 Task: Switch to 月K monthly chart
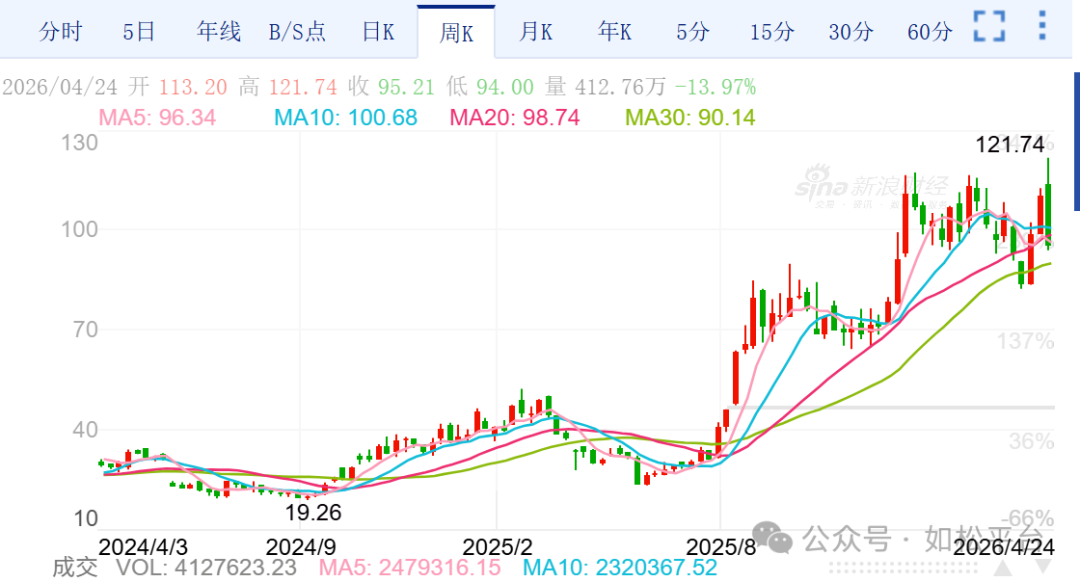[x=536, y=32]
